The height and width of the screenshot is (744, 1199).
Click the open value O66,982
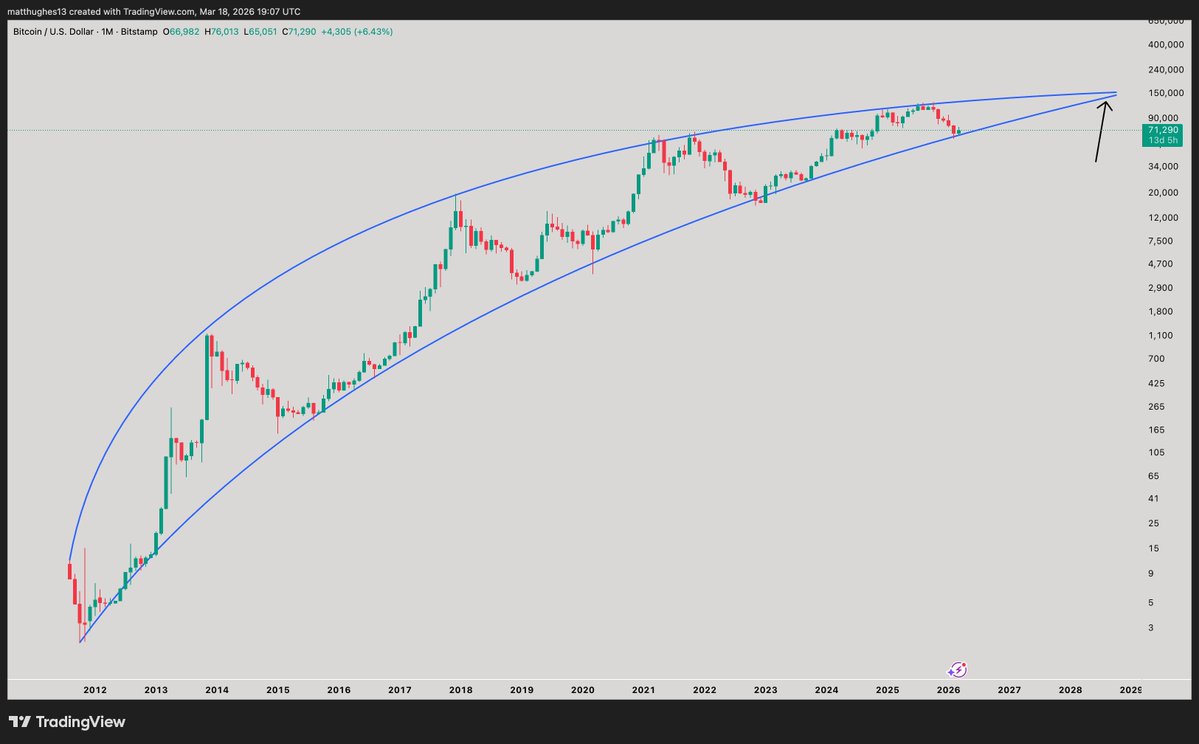click(x=181, y=31)
